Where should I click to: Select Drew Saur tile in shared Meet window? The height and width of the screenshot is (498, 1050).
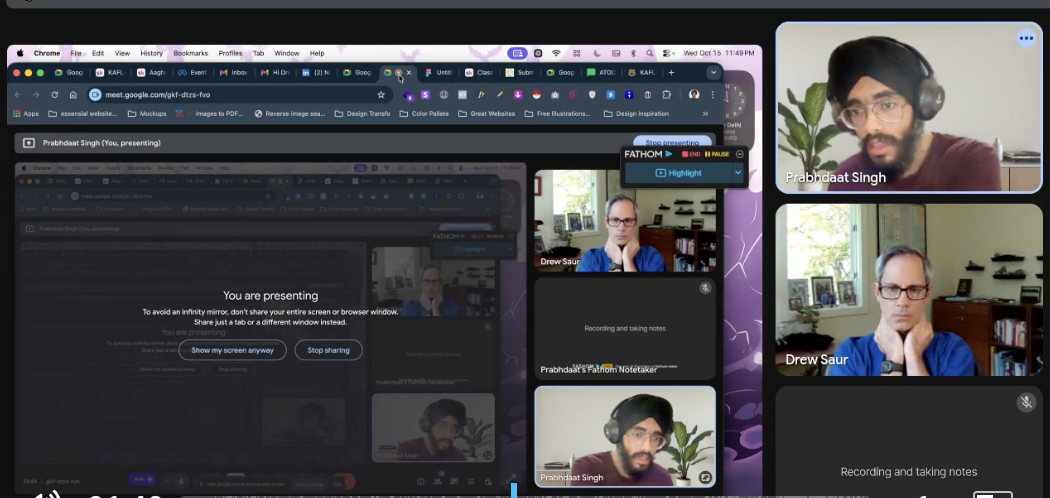click(625, 221)
